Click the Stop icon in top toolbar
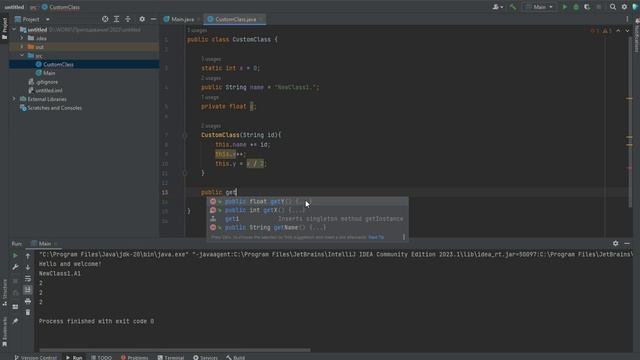Screen dimensions: 640x360 [x=599, y=7]
